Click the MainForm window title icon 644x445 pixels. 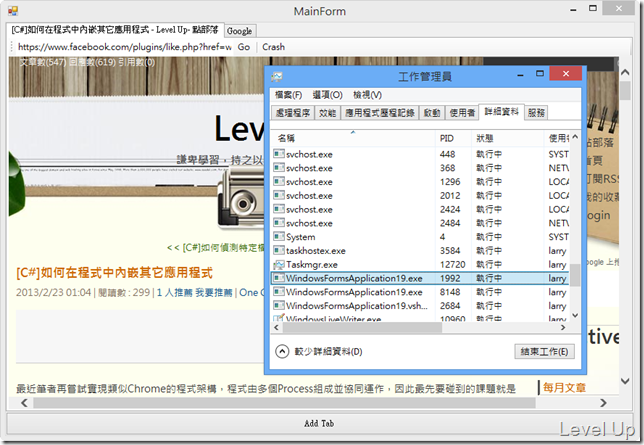13,11
